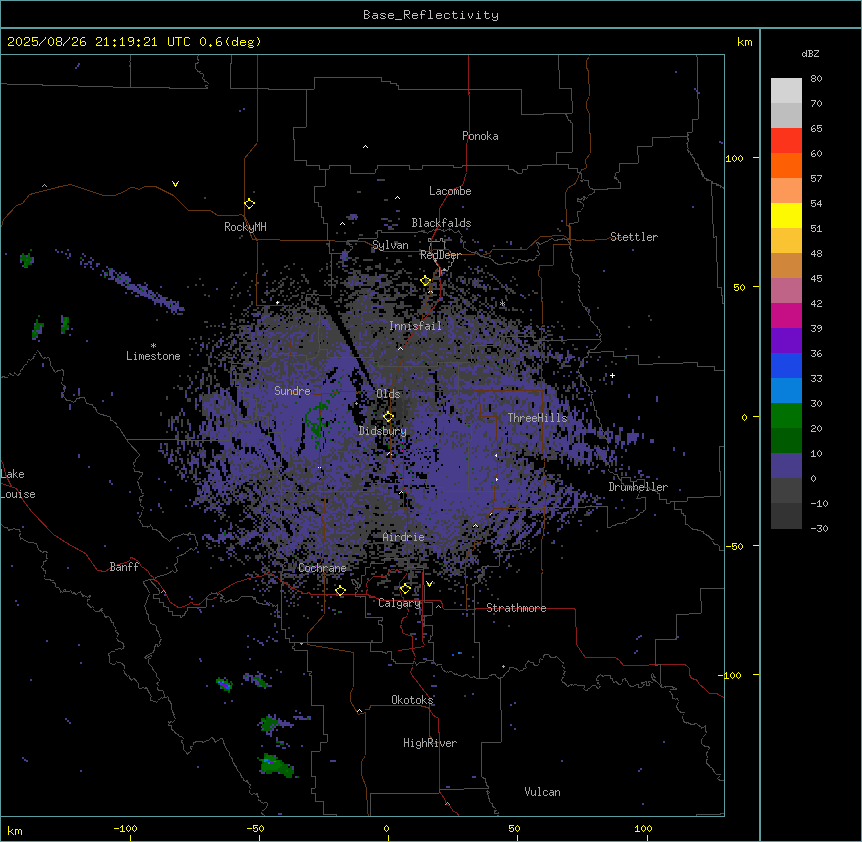Click the Cochrane label
The height and width of the screenshot is (842, 862).
pyautogui.click(x=322, y=568)
